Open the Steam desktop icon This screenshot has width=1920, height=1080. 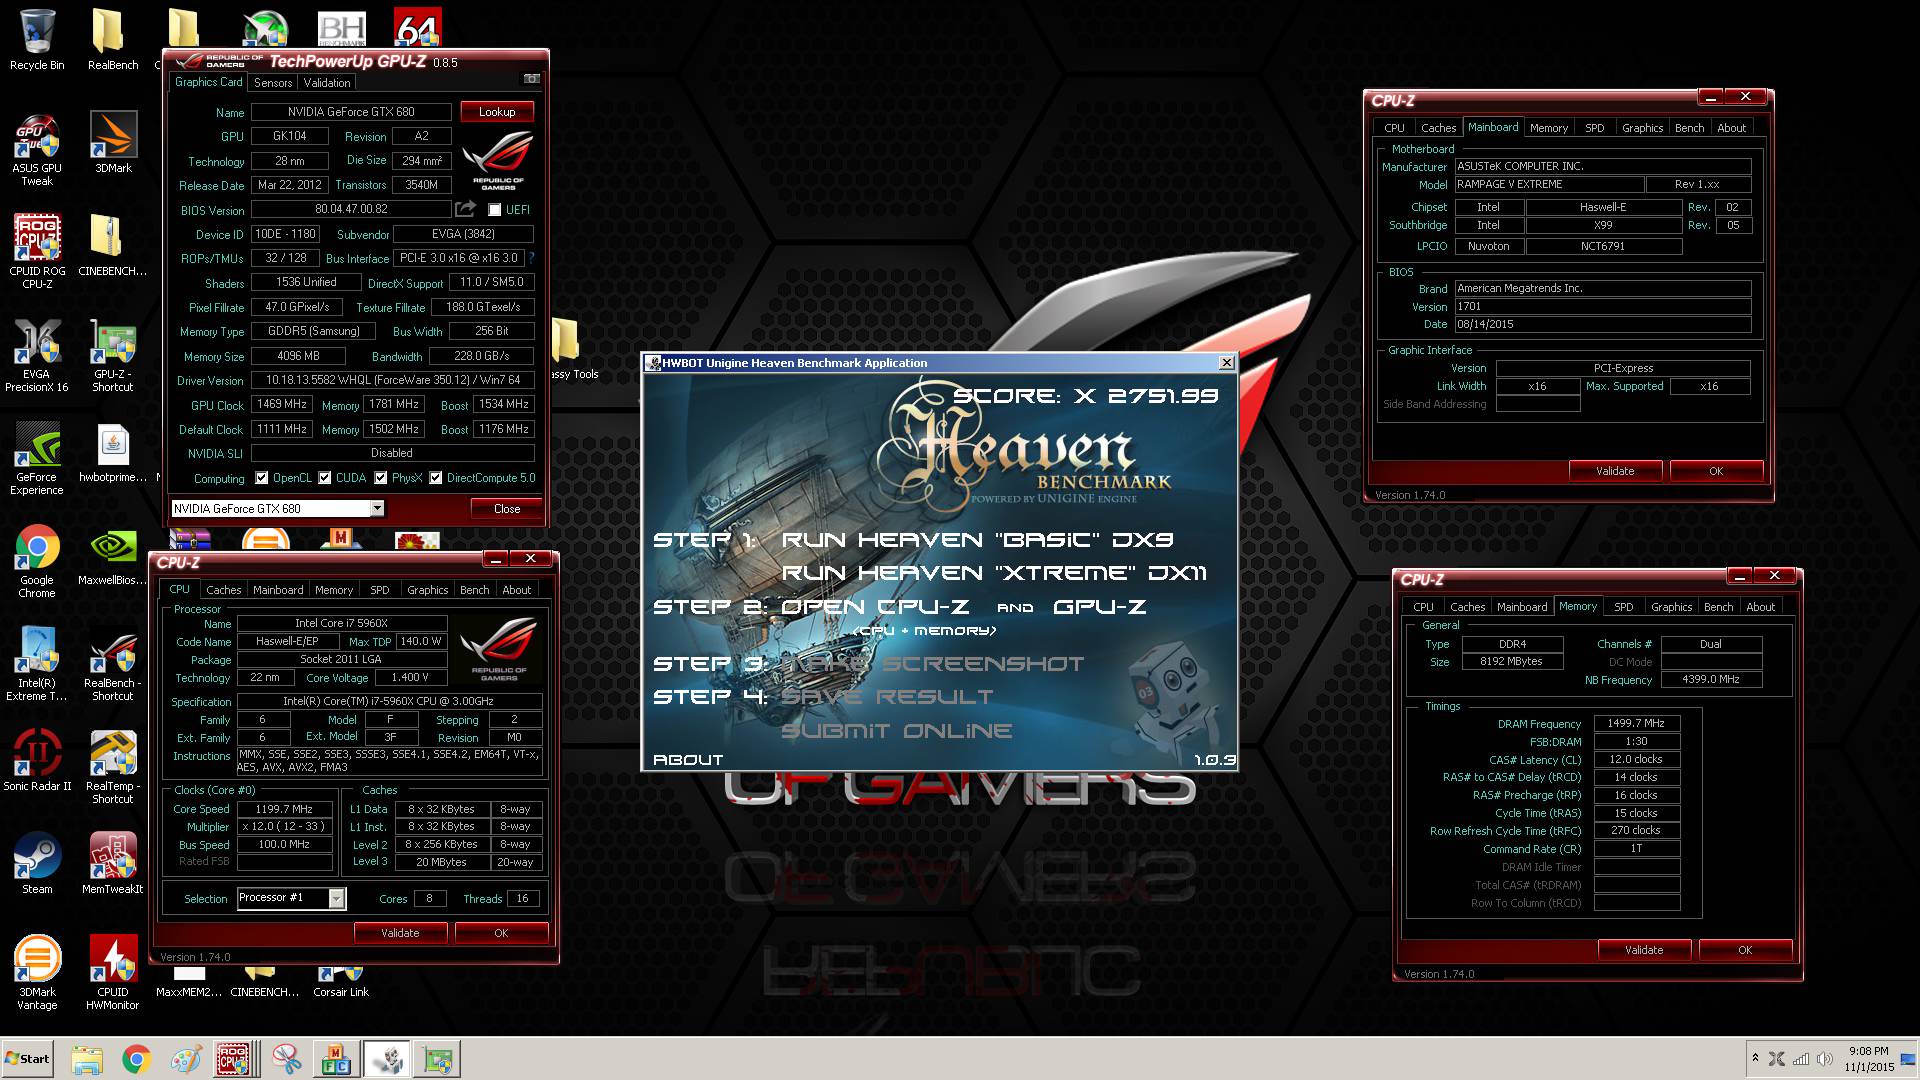coord(37,863)
